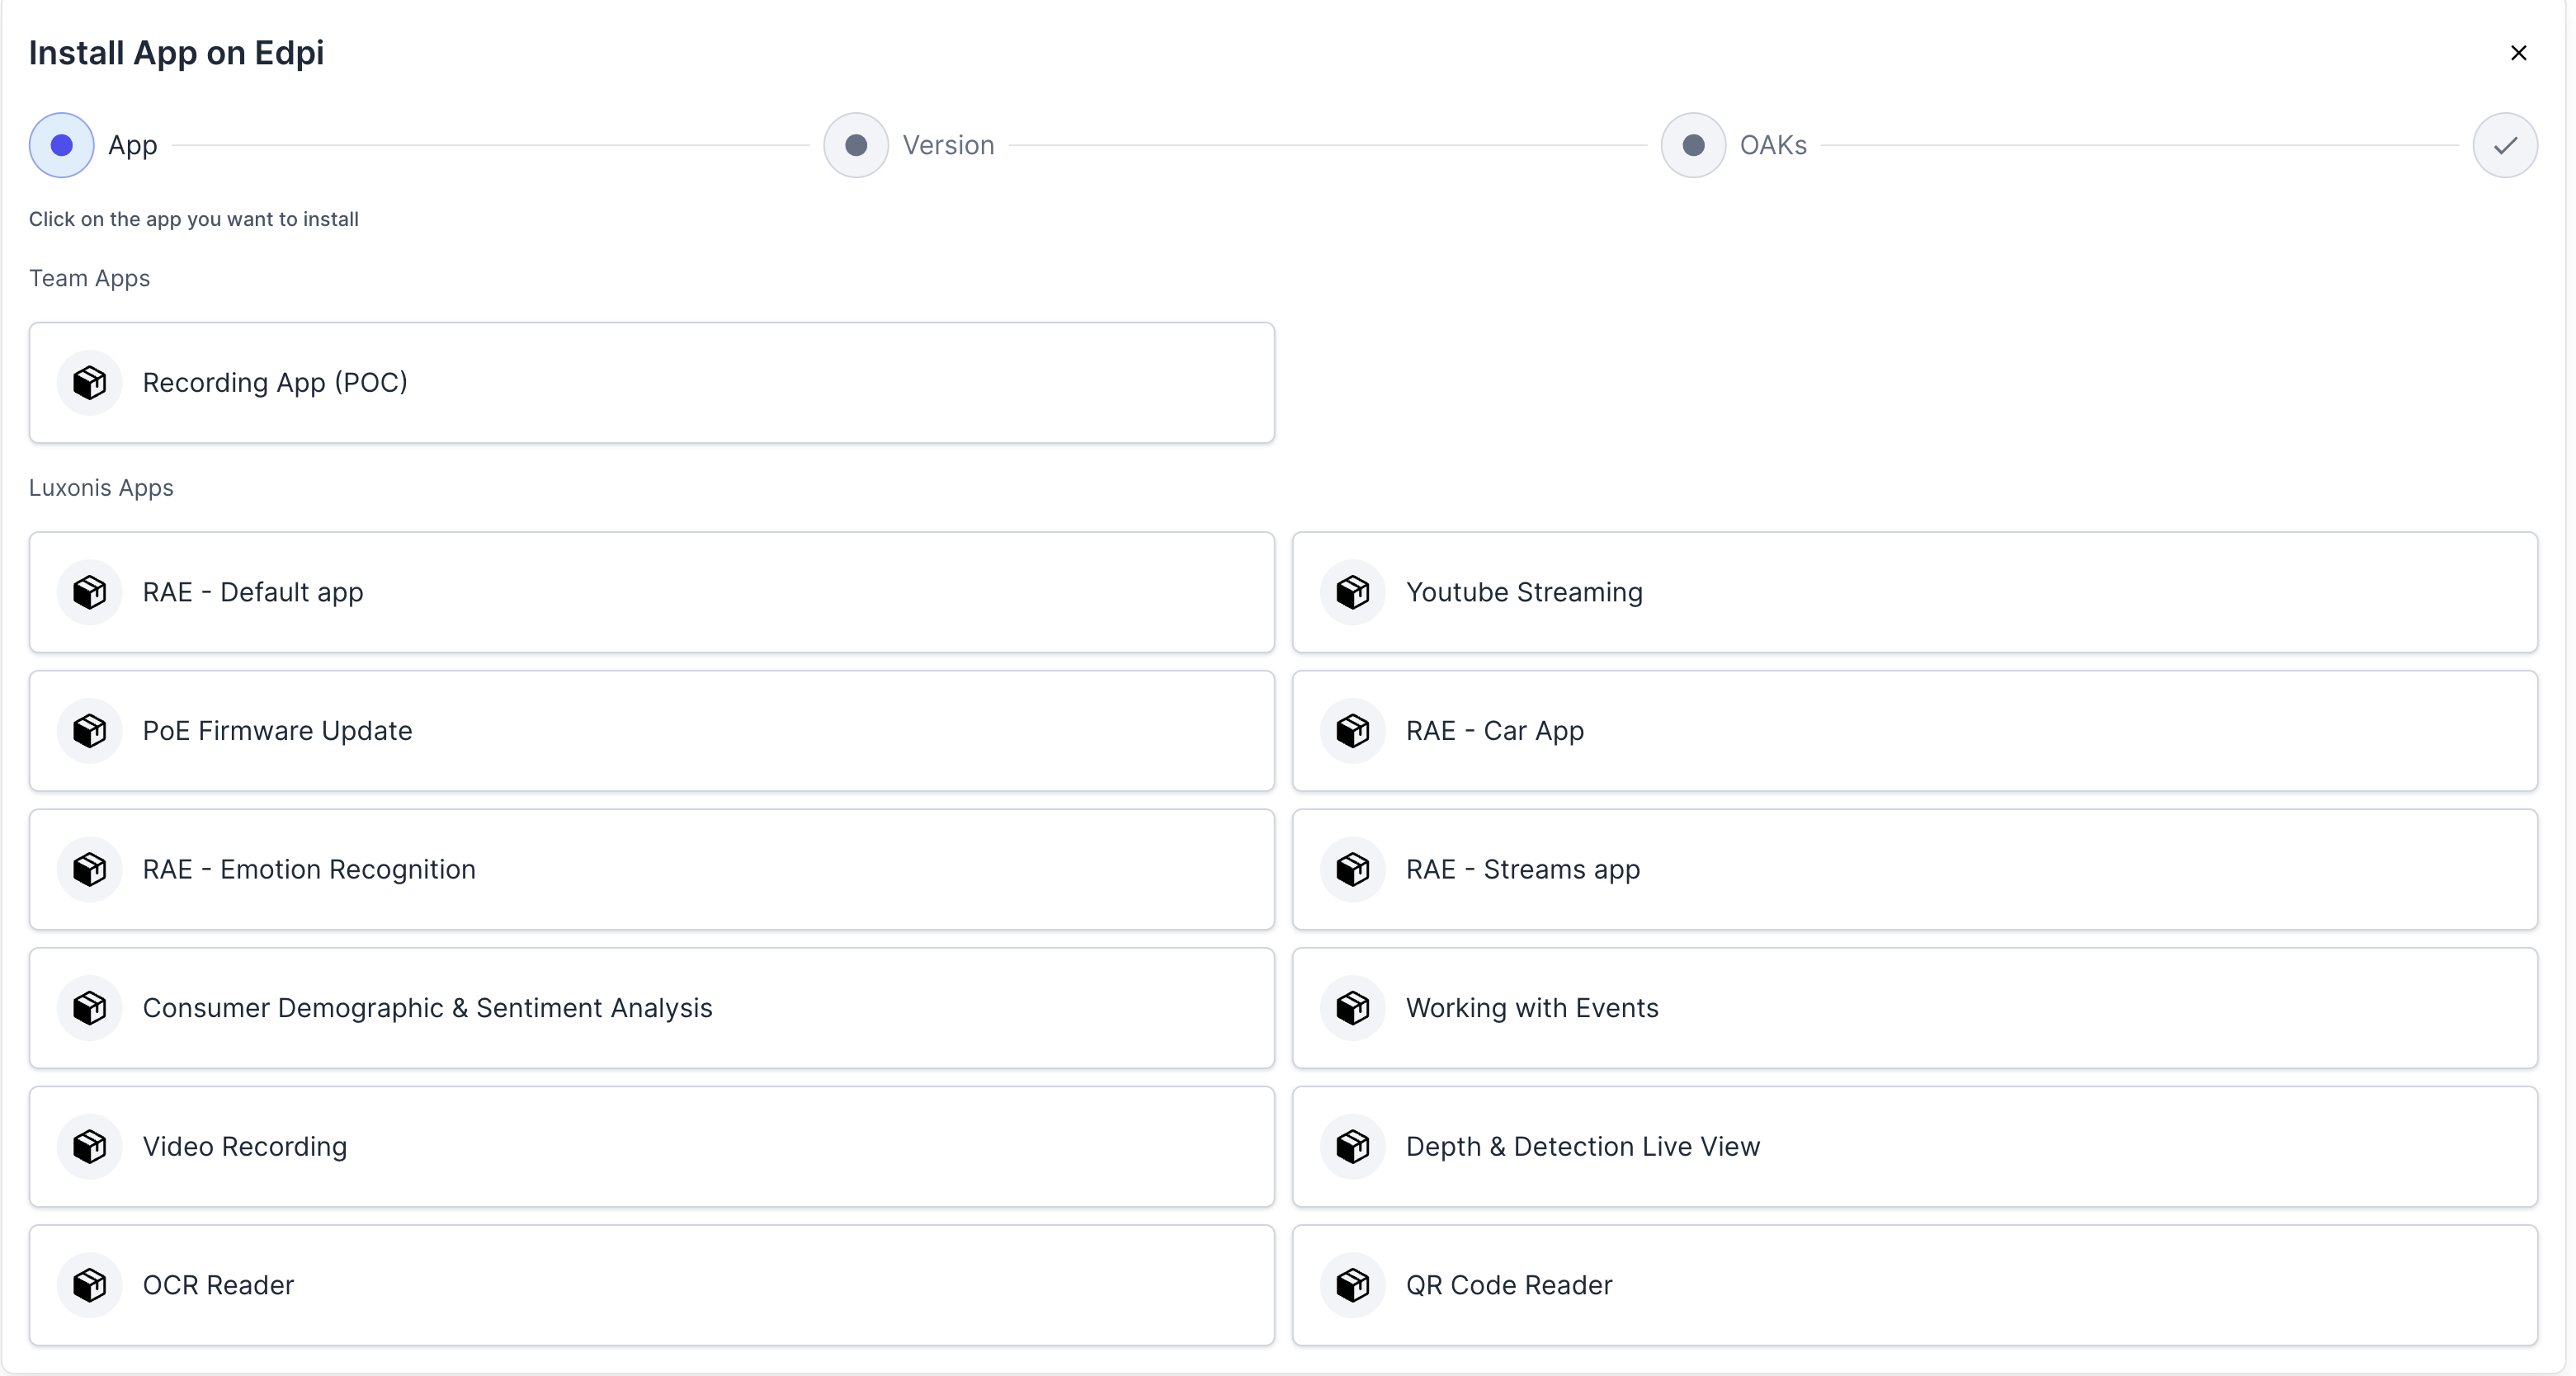Choose the RAE - Car App card
This screenshot has width=2576, height=1376.
[x=1914, y=731]
